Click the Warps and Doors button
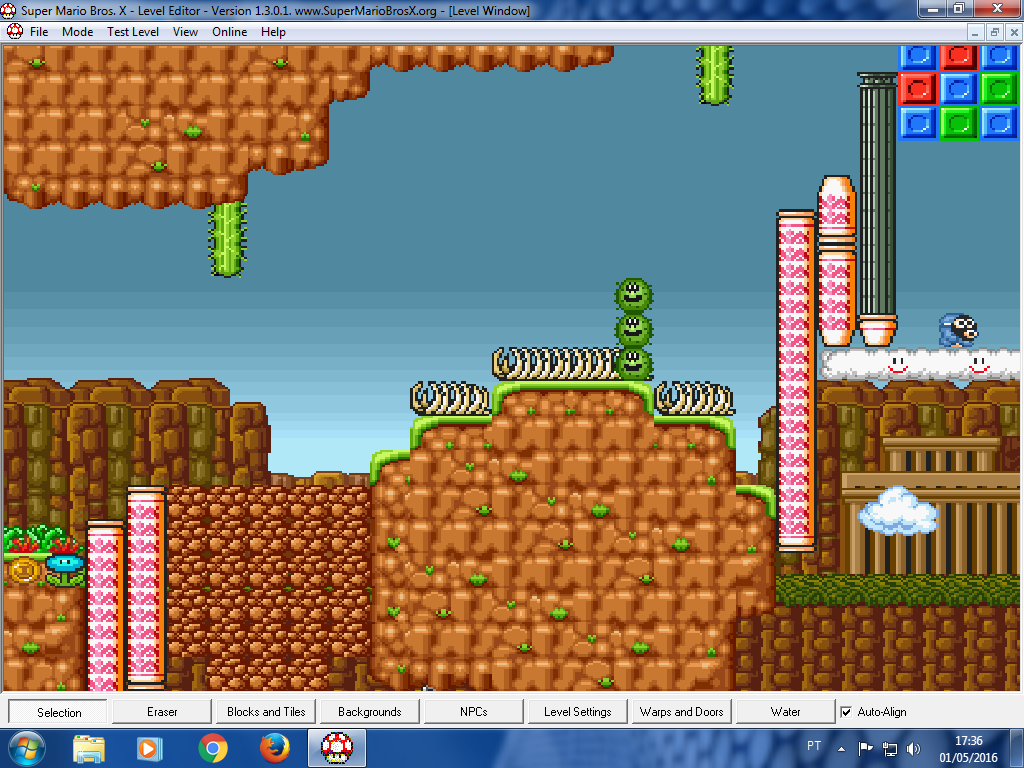1024x768 pixels. [x=681, y=712]
